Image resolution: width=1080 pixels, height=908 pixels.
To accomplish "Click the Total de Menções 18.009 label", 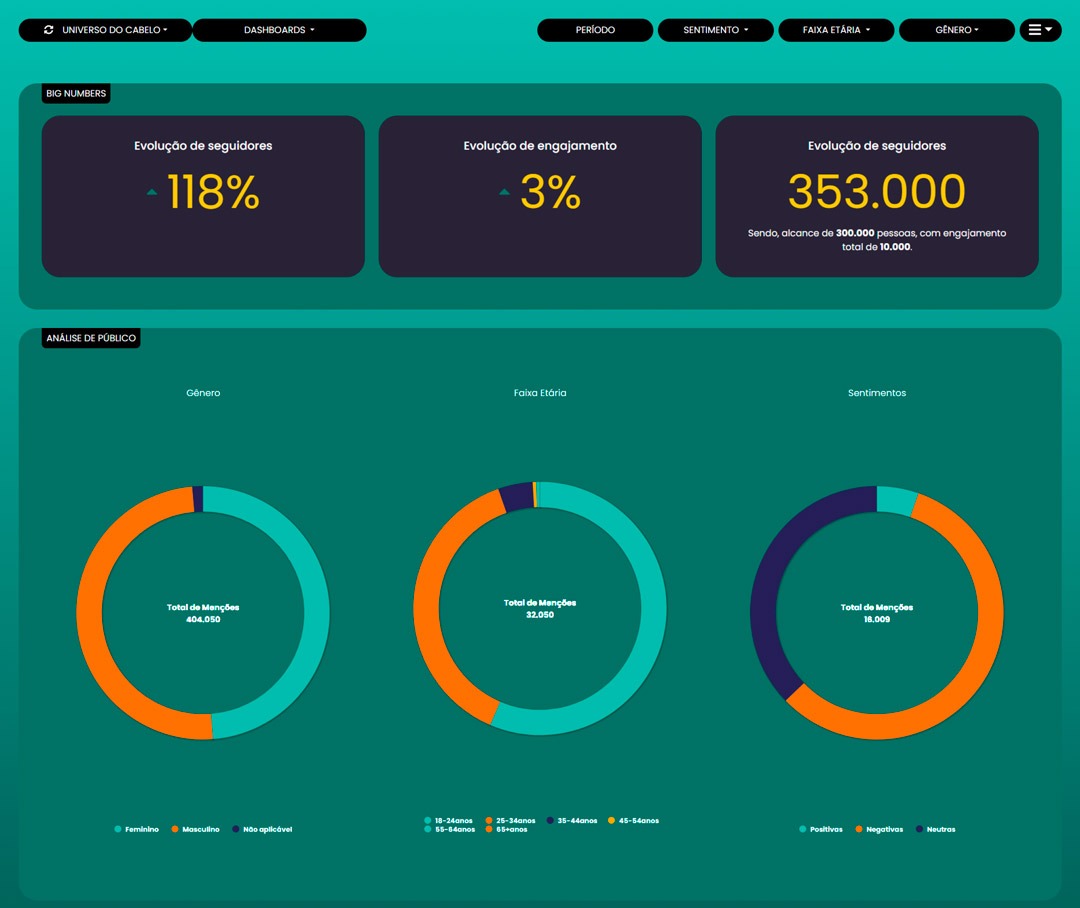I will tap(877, 613).
